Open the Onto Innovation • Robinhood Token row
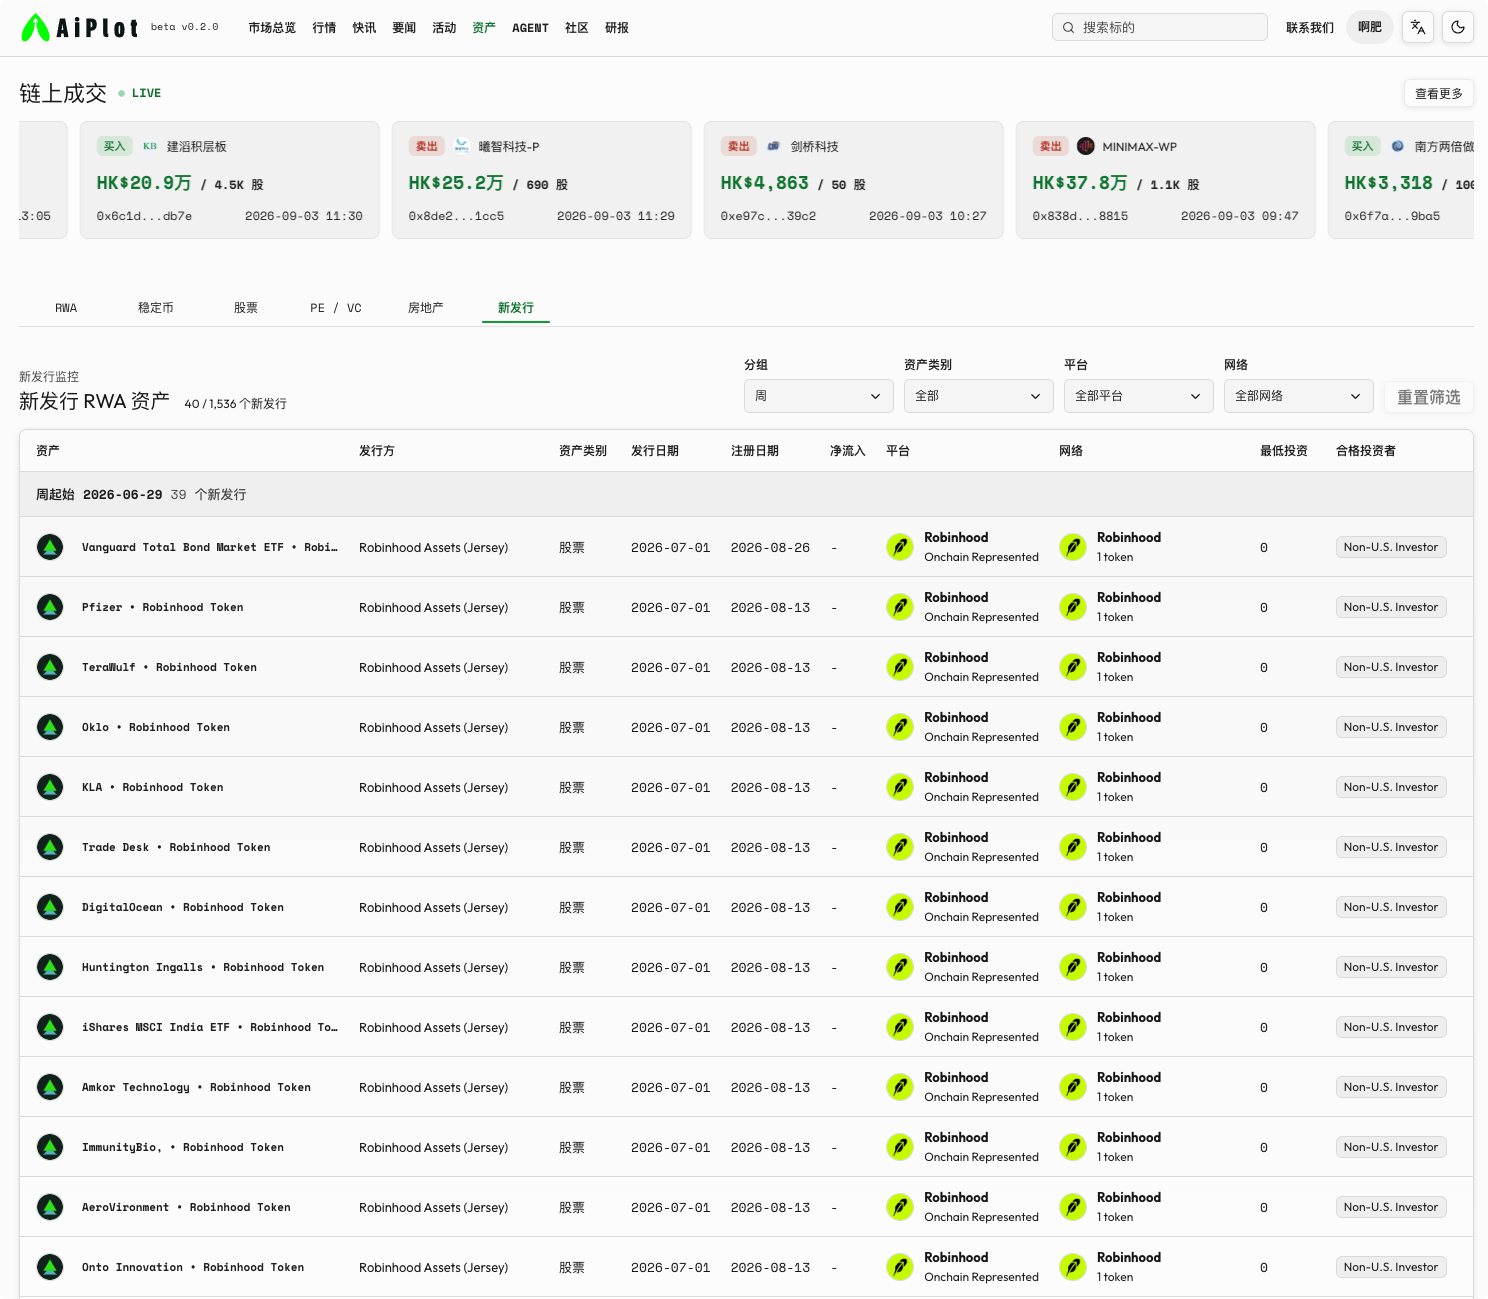This screenshot has width=1488, height=1299. pyautogui.click(x=746, y=1267)
